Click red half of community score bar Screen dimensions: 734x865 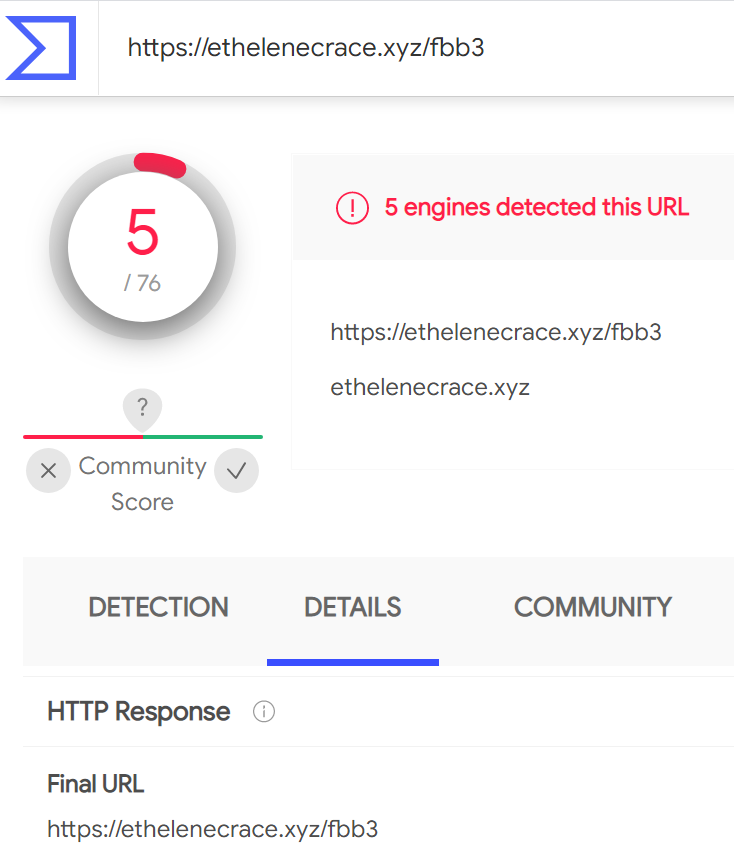pyautogui.click(x=82, y=437)
